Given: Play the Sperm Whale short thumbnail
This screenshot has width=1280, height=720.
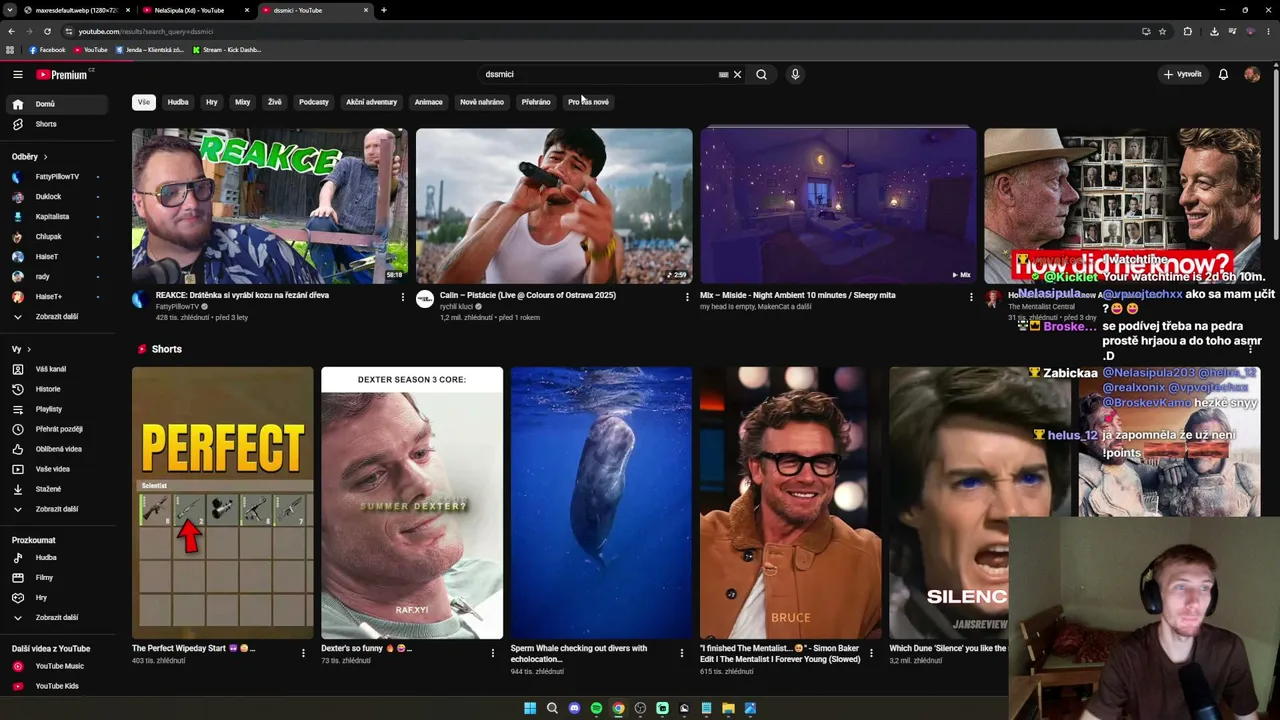Looking at the screenshot, I should (x=601, y=503).
